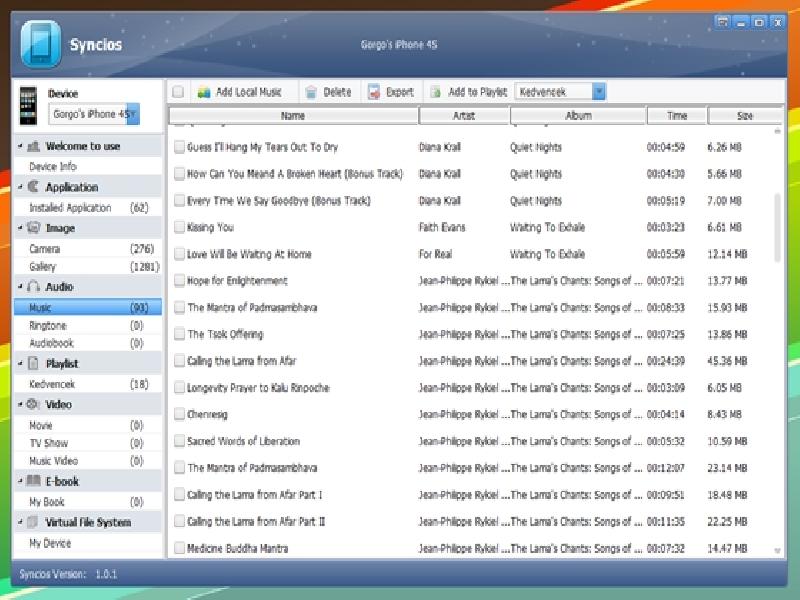This screenshot has width=800, height=600.
Task: Click the Playlist section icon
Action: click(34, 363)
